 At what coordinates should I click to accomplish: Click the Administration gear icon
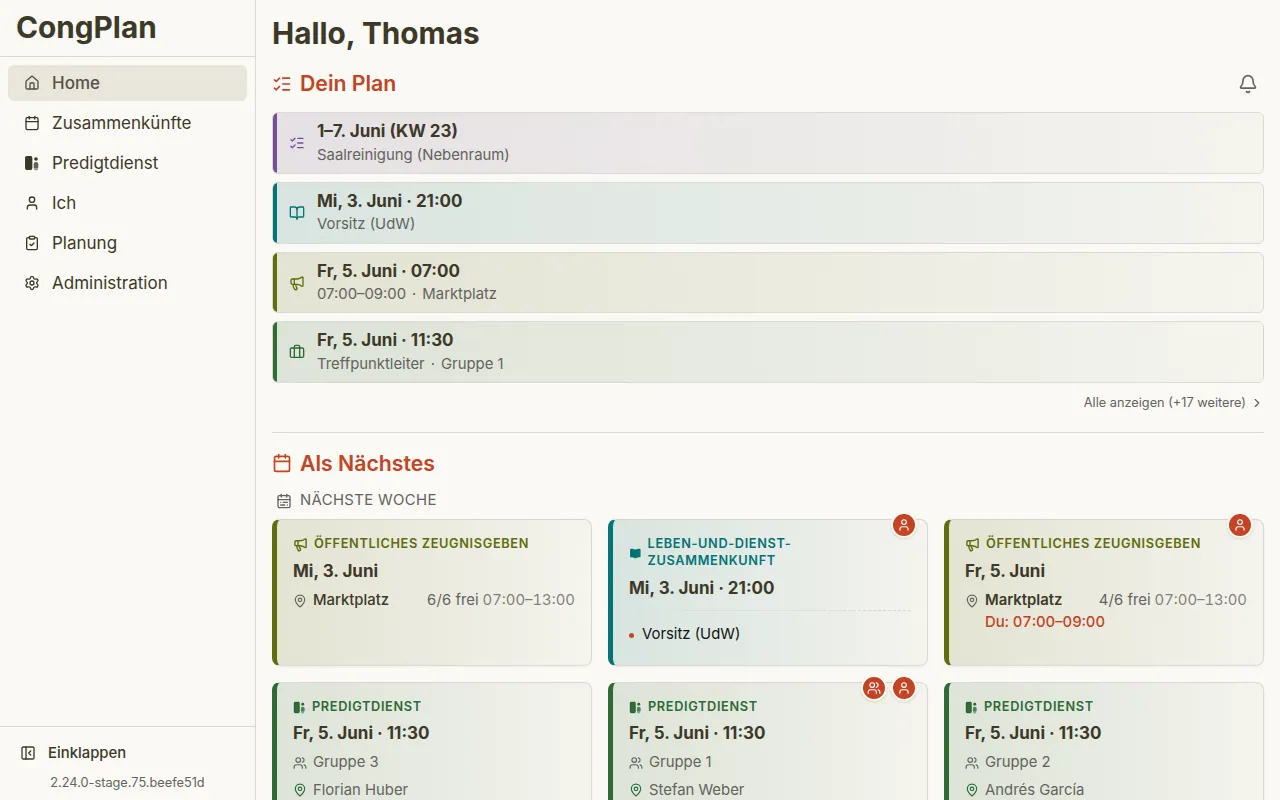tap(32, 283)
